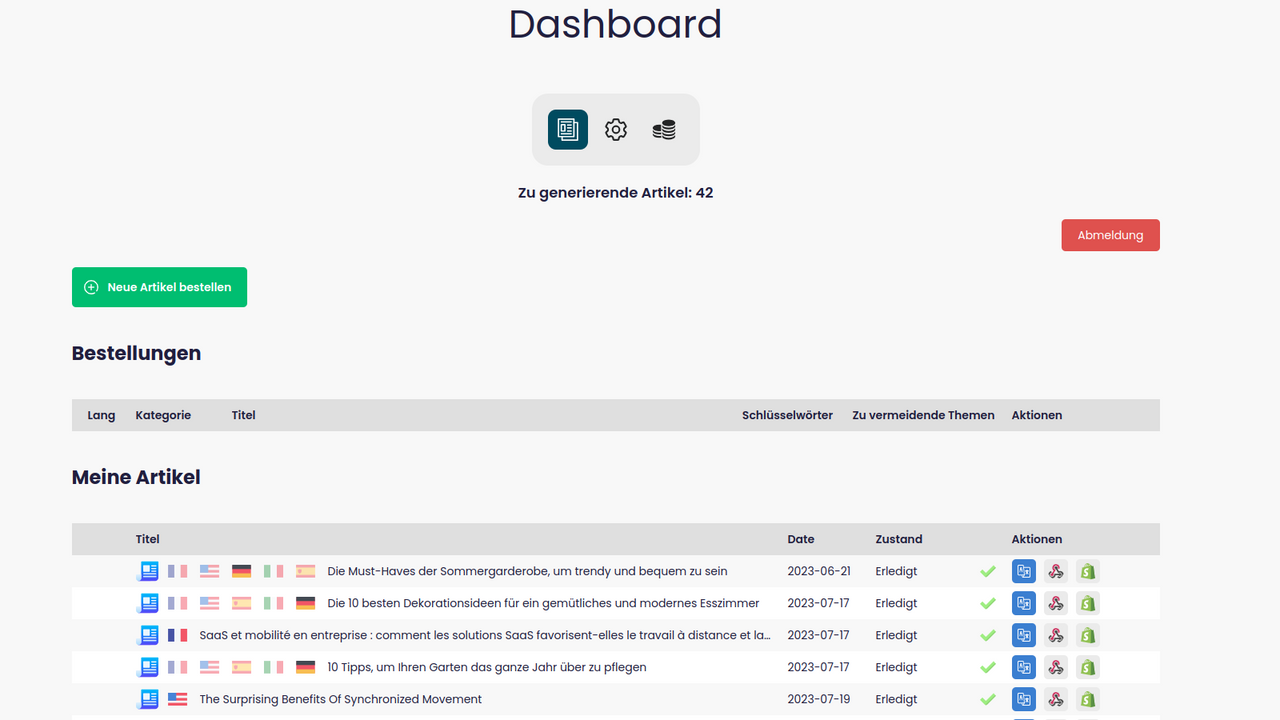Viewport: 1280px width, 720px height.
Task: Click the Abmeldung logout button
Action: (1110, 235)
